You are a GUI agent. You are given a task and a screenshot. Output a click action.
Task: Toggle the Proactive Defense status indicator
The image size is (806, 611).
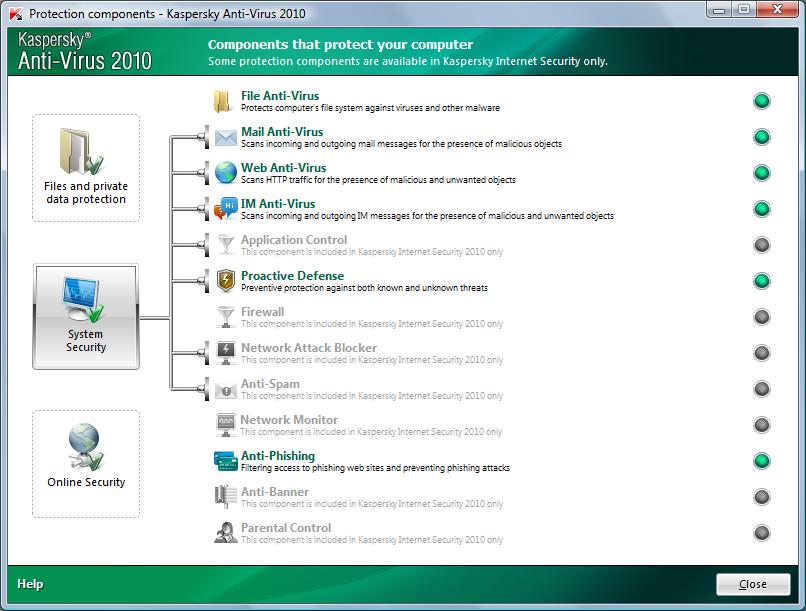(x=762, y=281)
